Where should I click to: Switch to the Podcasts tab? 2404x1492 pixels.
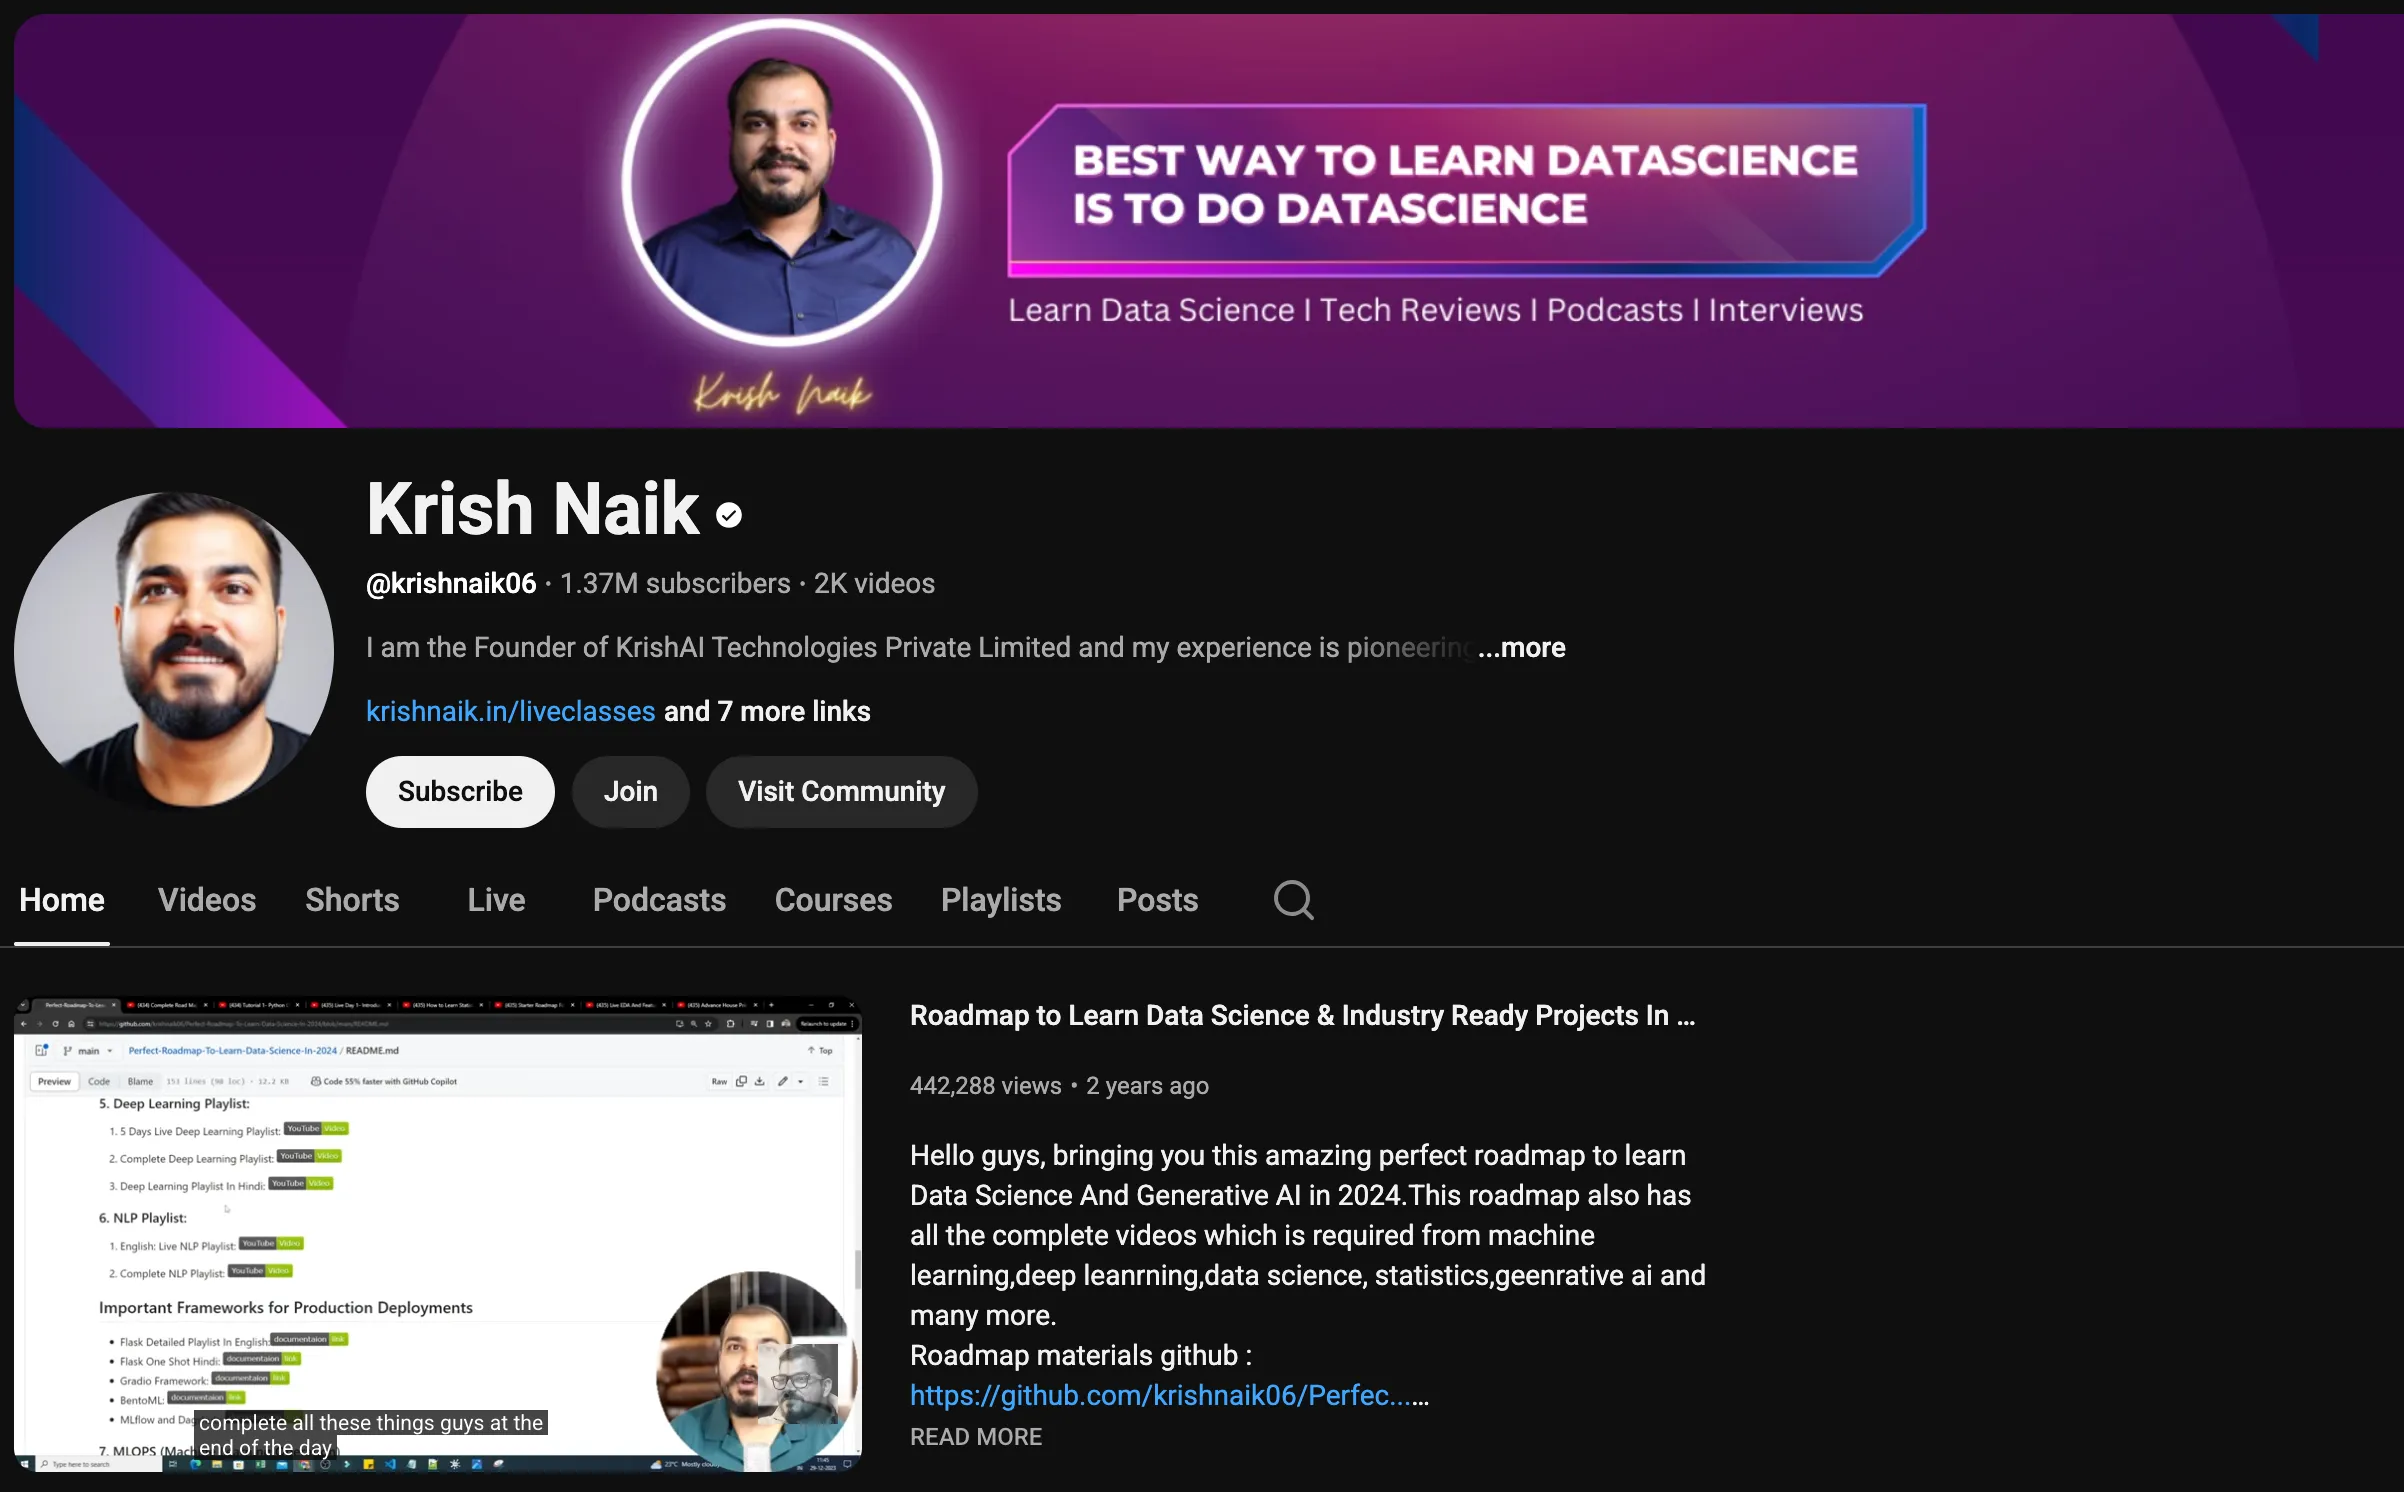click(659, 899)
